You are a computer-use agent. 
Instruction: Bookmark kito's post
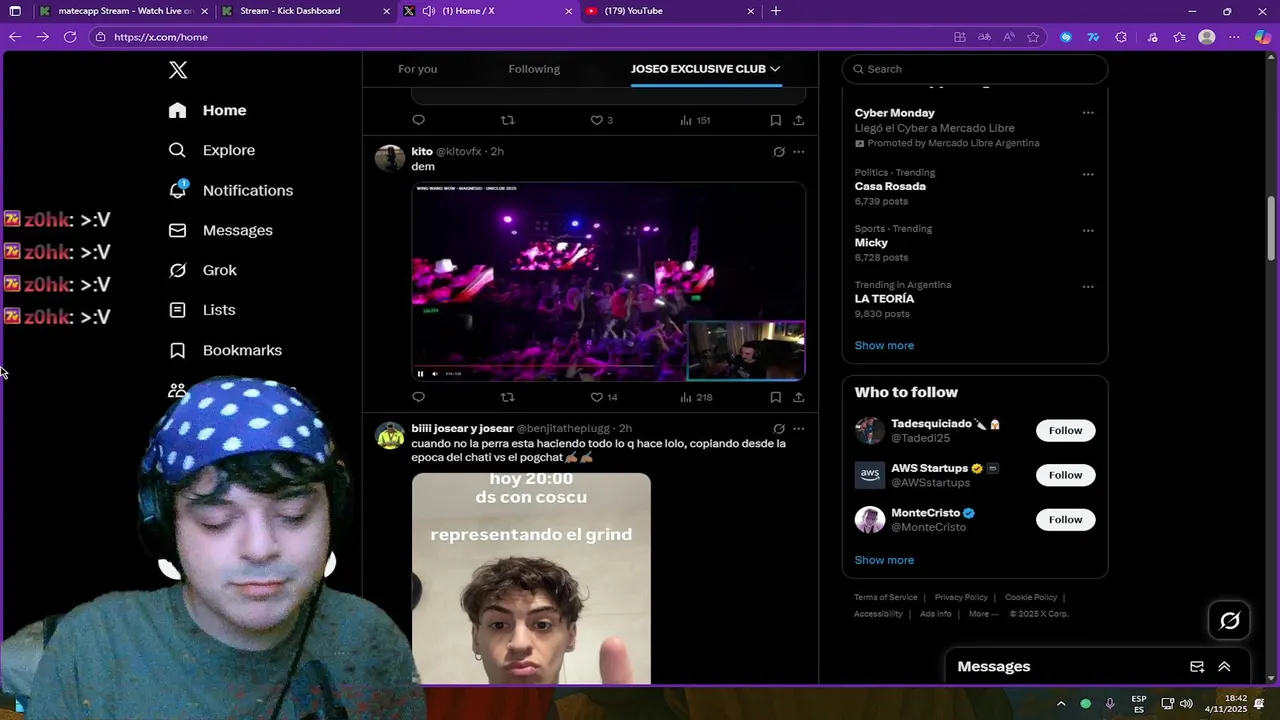click(775, 397)
